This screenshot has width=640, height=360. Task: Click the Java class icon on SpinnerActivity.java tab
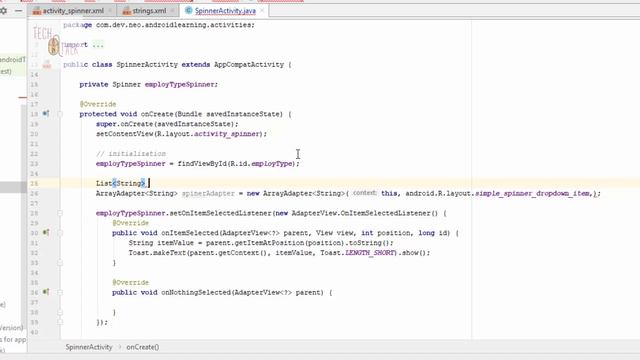tap(189, 11)
